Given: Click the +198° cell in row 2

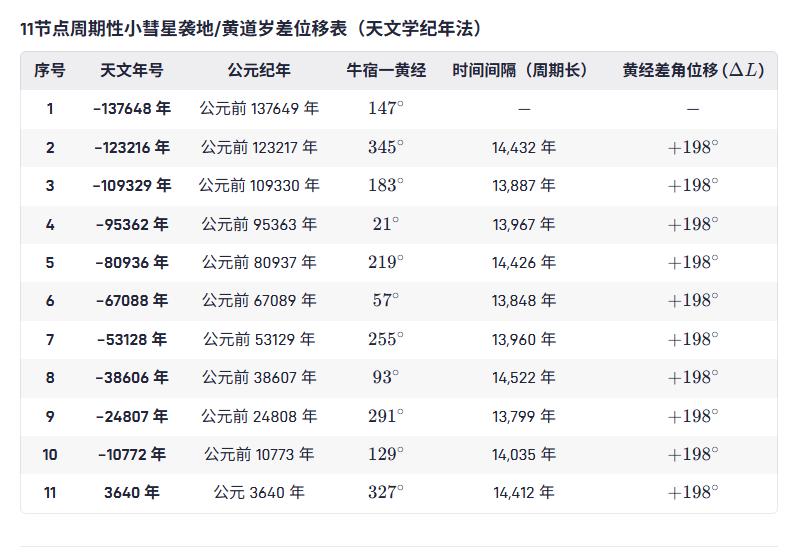Looking at the screenshot, I should pyautogui.click(x=693, y=148).
